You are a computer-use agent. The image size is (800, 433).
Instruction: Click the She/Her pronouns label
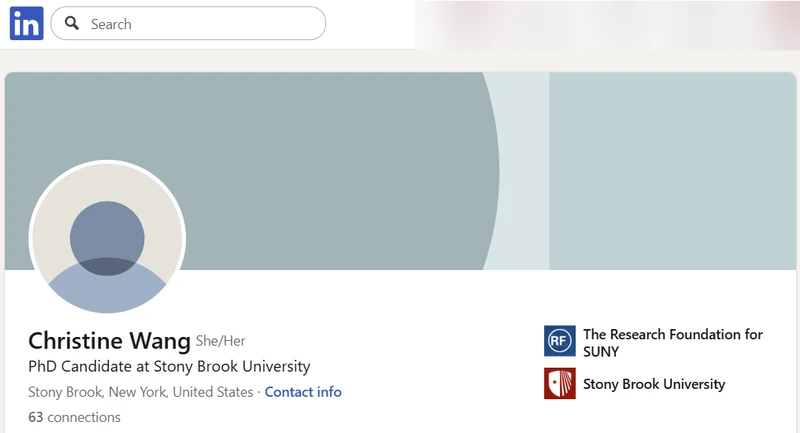click(220, 341)
